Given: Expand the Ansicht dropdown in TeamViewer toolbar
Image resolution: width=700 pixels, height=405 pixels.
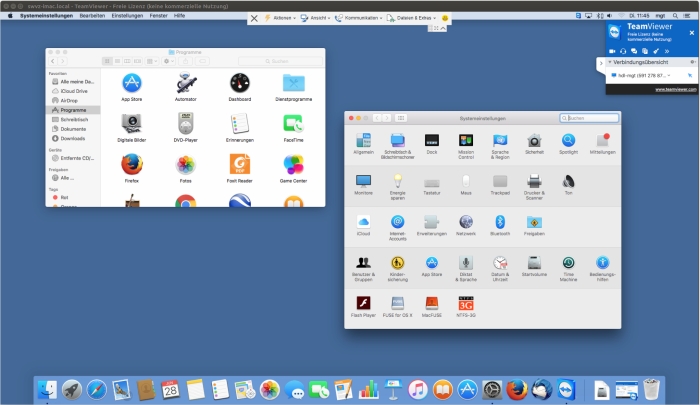Looking at the screenshot, I should pyautogui.click(x=315, y=18).
